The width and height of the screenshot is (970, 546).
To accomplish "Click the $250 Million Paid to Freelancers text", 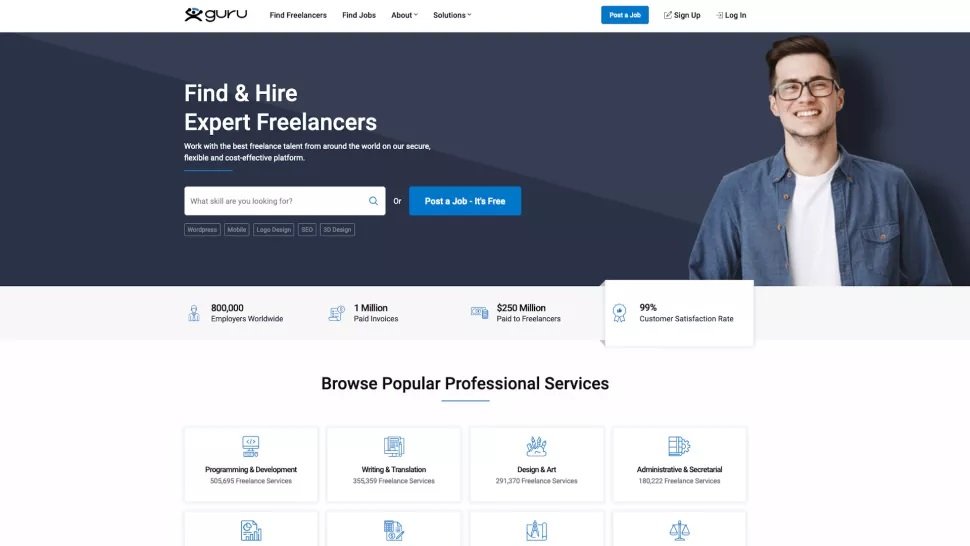I will [x=528, y=313].
